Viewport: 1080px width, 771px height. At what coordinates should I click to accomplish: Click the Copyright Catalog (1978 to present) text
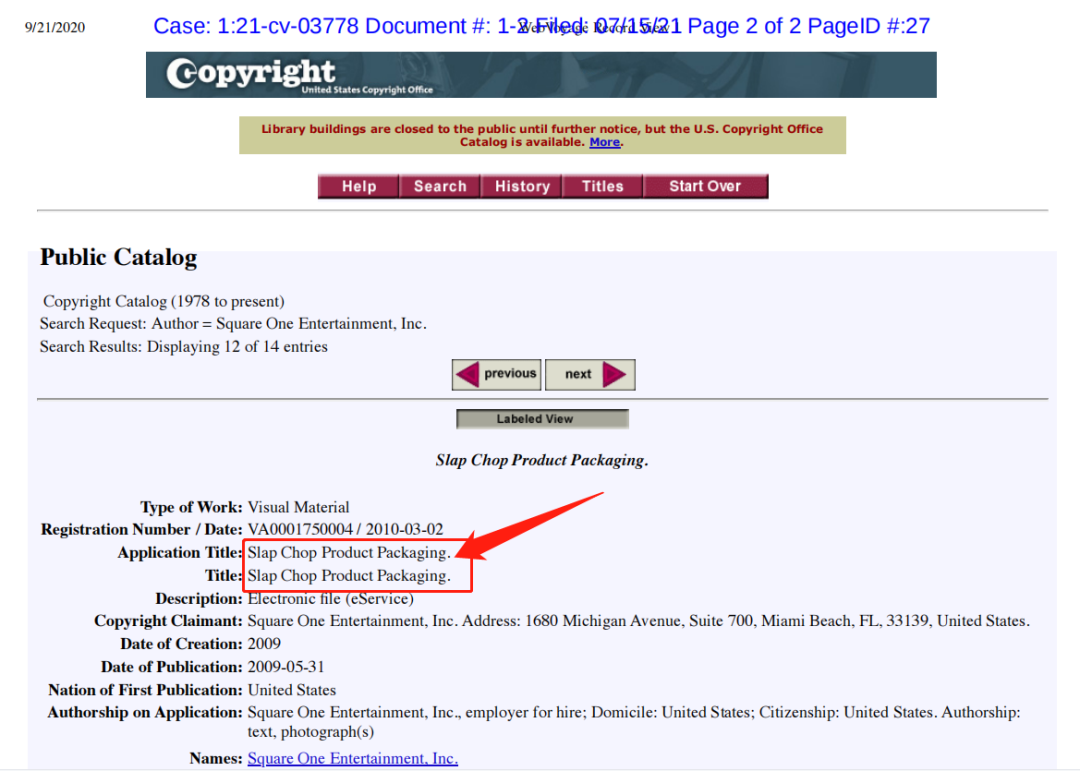(x=164, y=301)
